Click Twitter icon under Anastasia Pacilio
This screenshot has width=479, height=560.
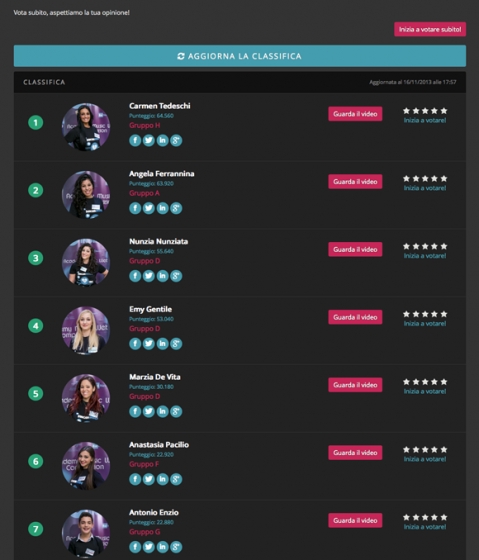point(149,479)
